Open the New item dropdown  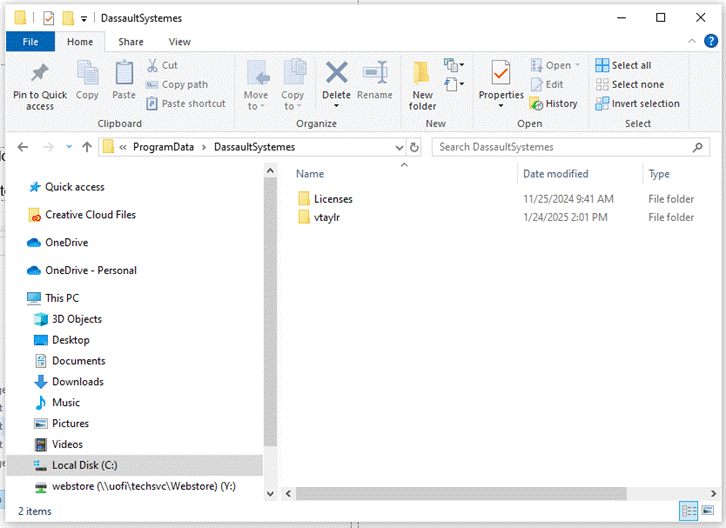click(x=454, y=65)
